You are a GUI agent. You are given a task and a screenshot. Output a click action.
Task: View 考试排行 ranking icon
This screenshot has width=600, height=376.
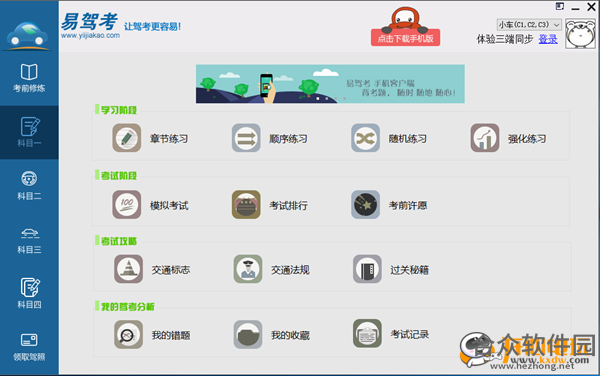point(246,205)
